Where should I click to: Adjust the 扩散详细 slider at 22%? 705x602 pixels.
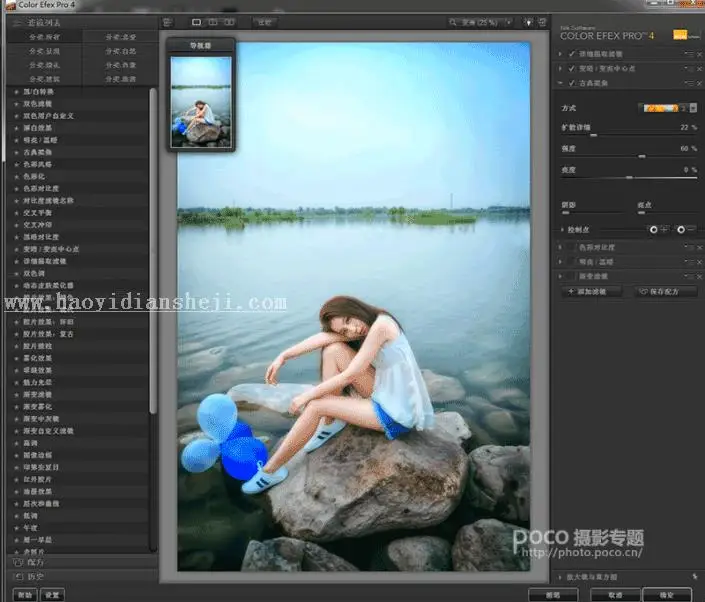pos(593,135)
